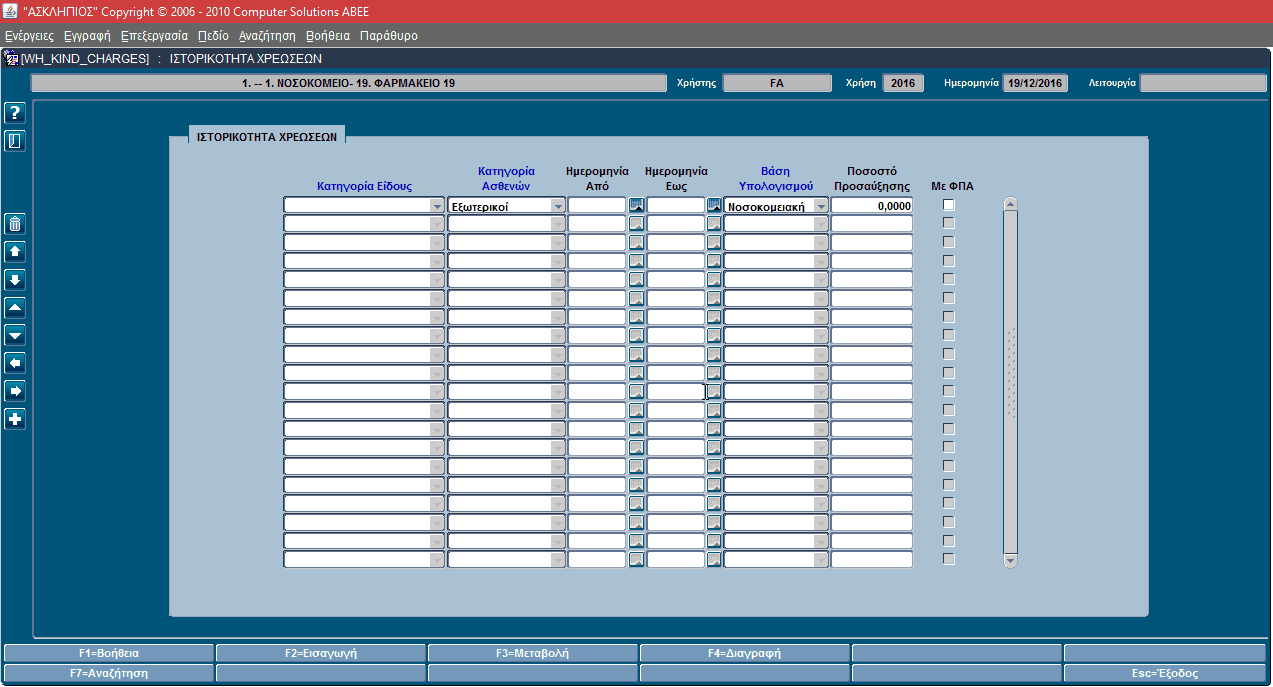Open the Βοήθεια menu
1273x687 pixels.
click(x=328, y=35)
